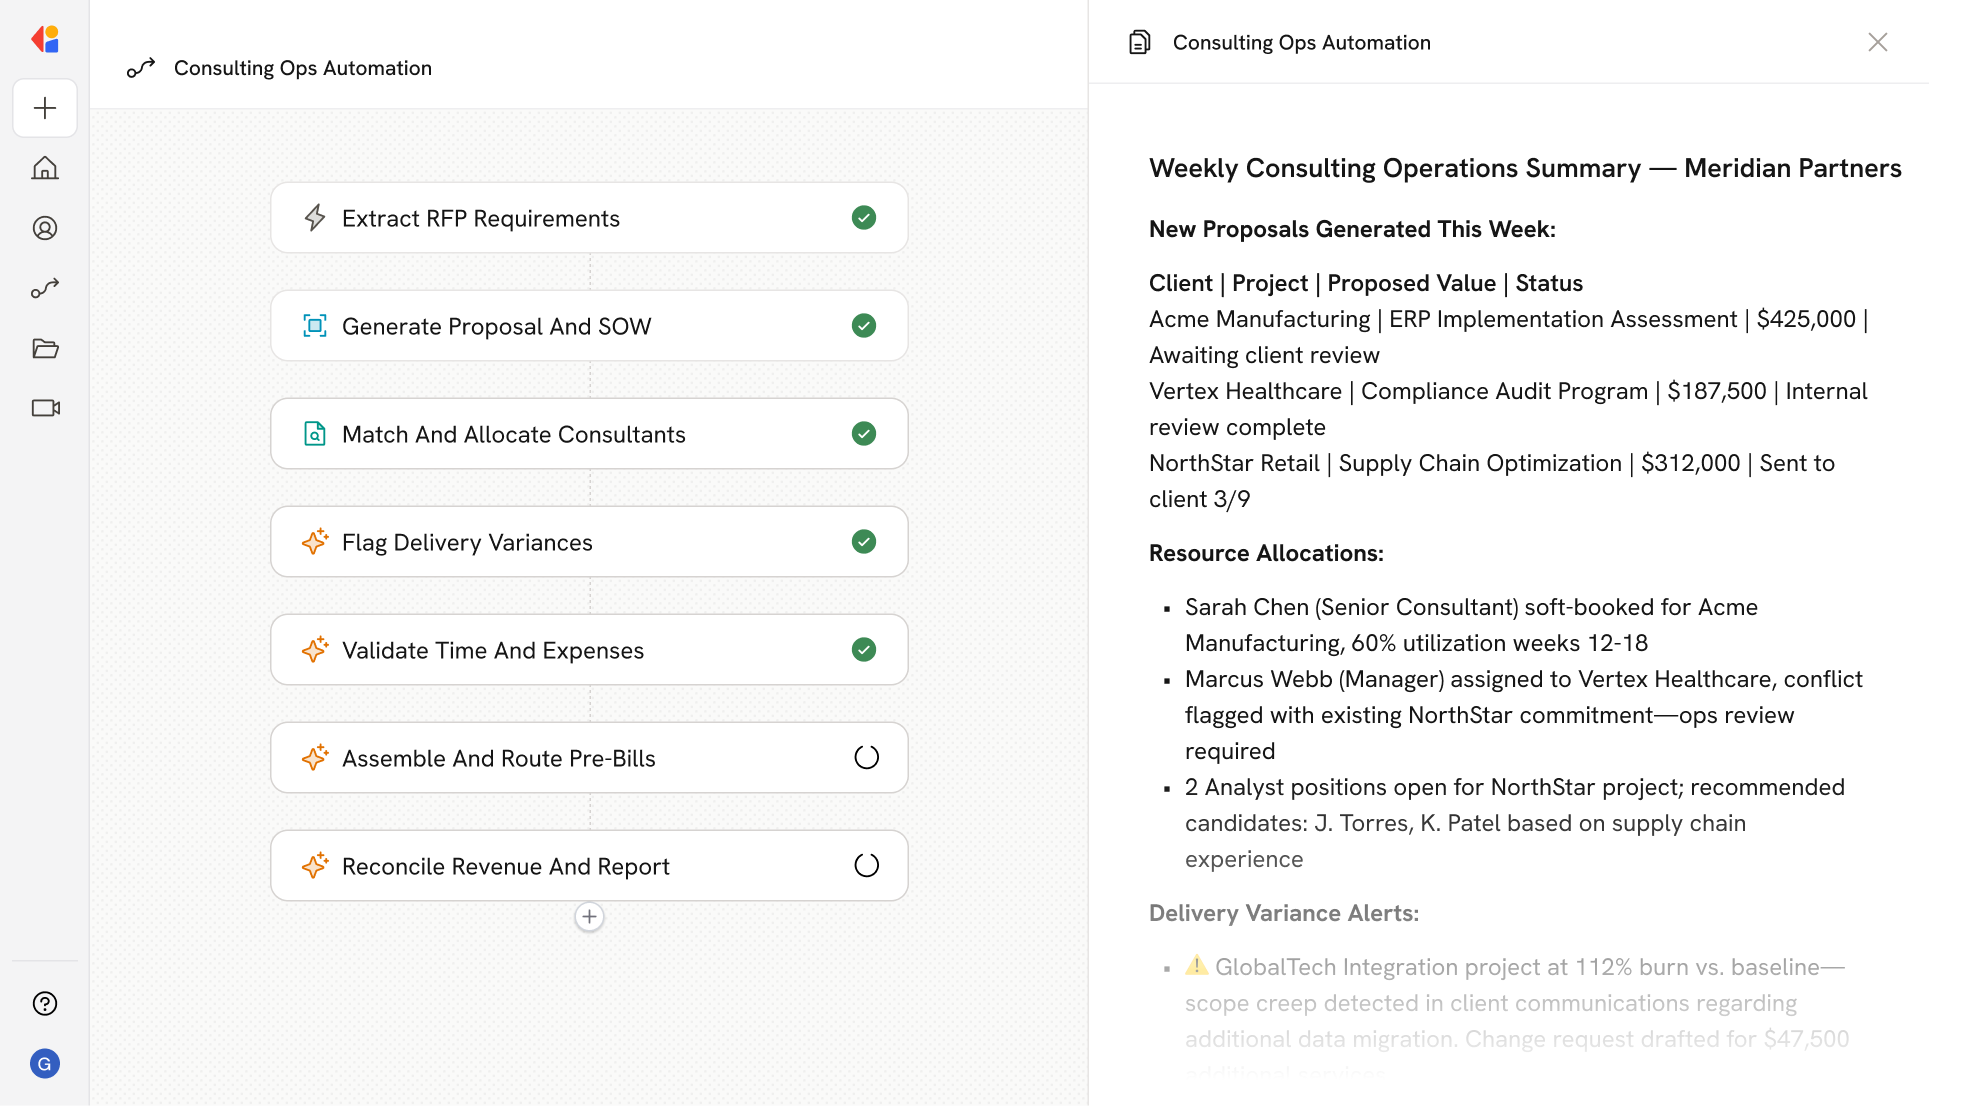
Task: Open the Home icon in sidebar
Action: tap(45, 168)
